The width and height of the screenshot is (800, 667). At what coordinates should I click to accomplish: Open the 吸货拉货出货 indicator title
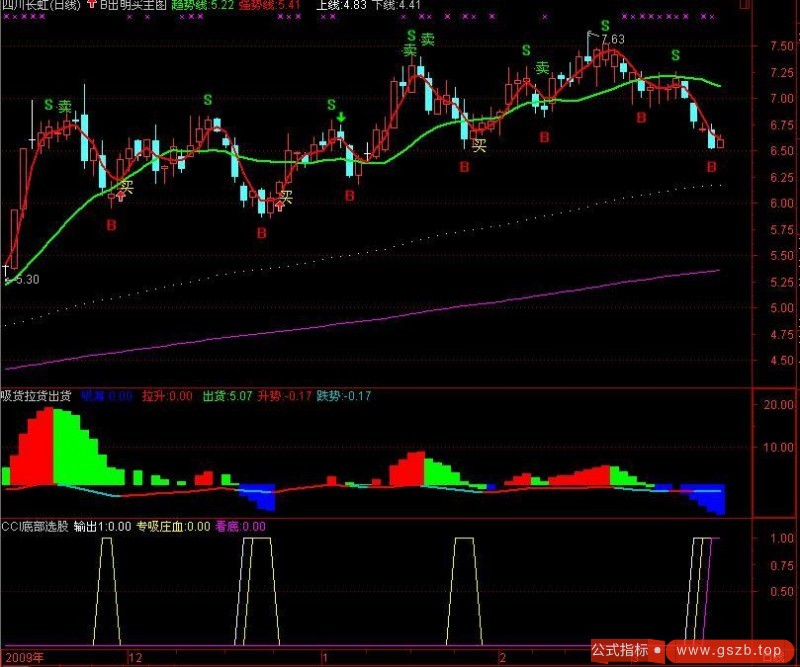coord(35,396)
